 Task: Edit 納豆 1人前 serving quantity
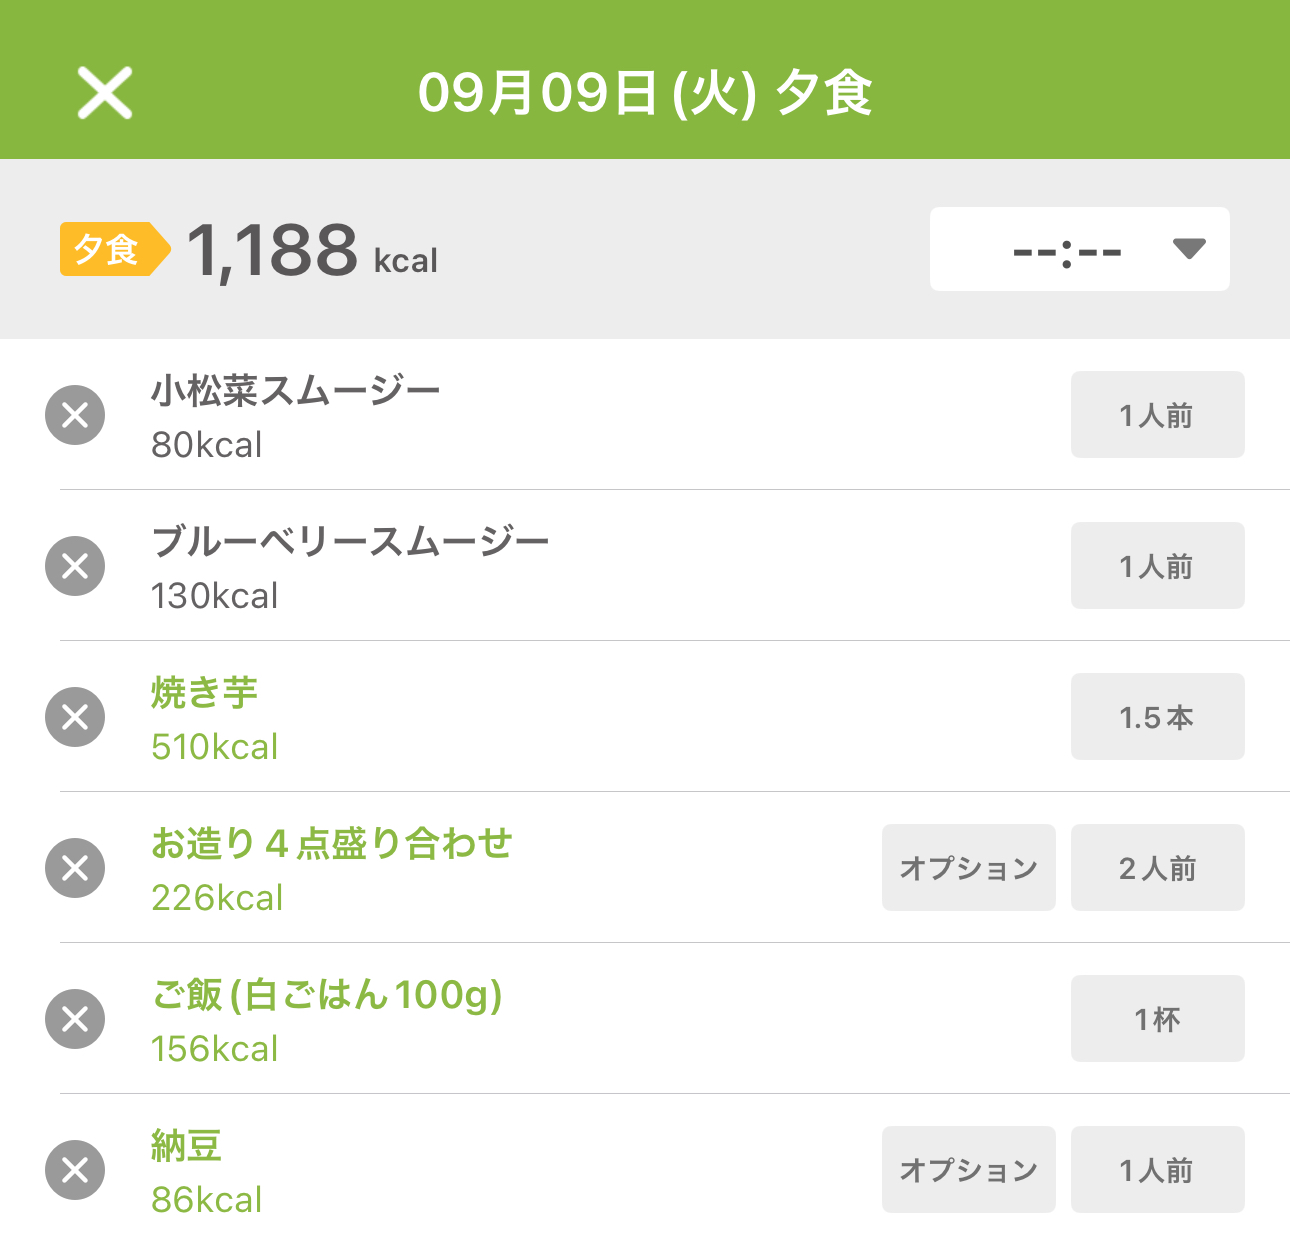point(1158,1170)
